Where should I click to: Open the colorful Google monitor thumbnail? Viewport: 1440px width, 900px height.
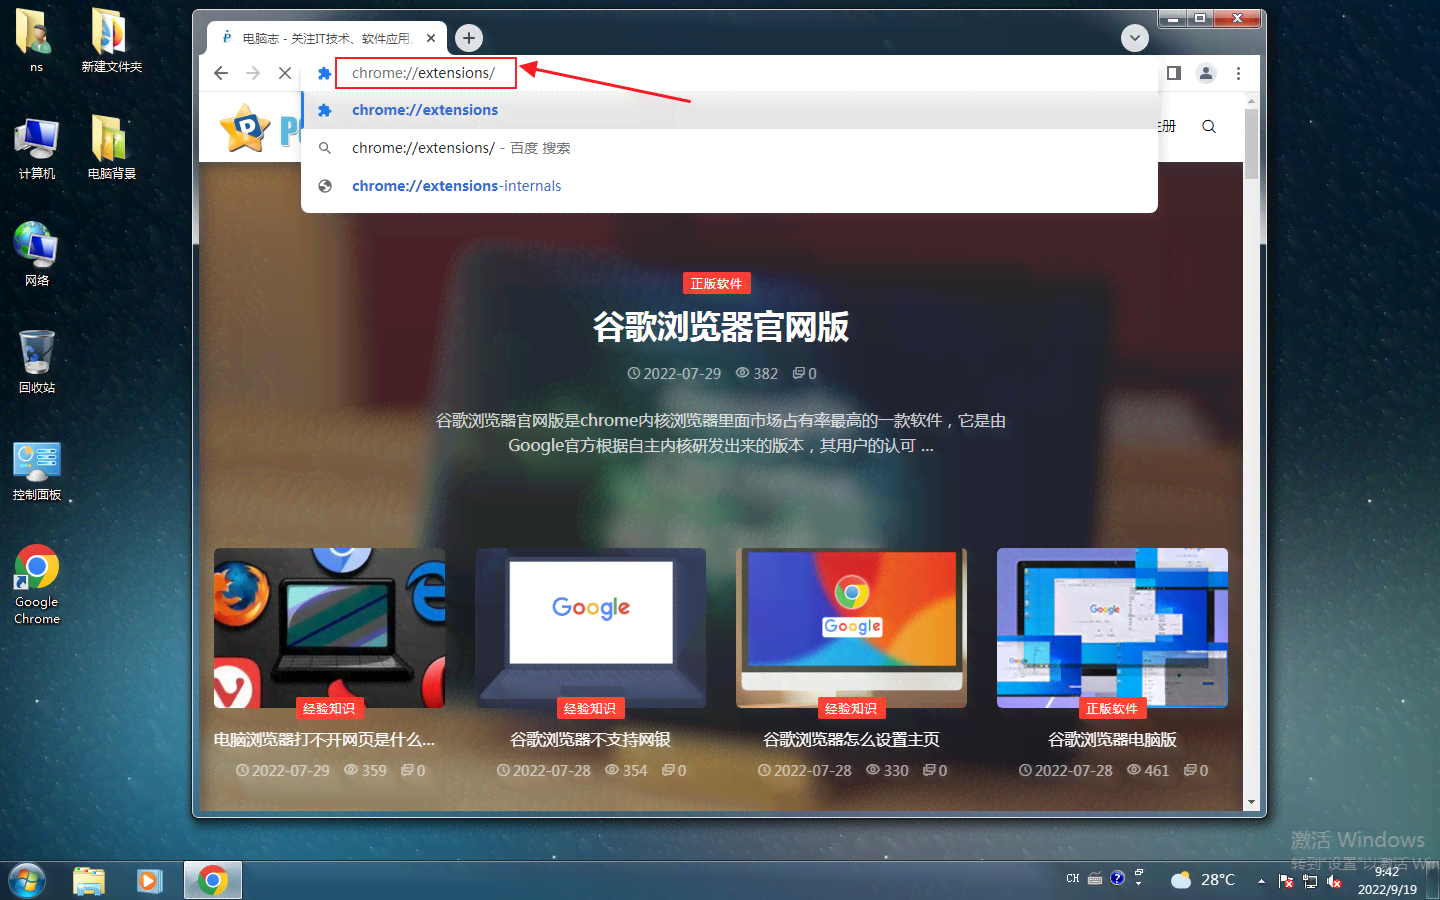[x=851, y=628]
